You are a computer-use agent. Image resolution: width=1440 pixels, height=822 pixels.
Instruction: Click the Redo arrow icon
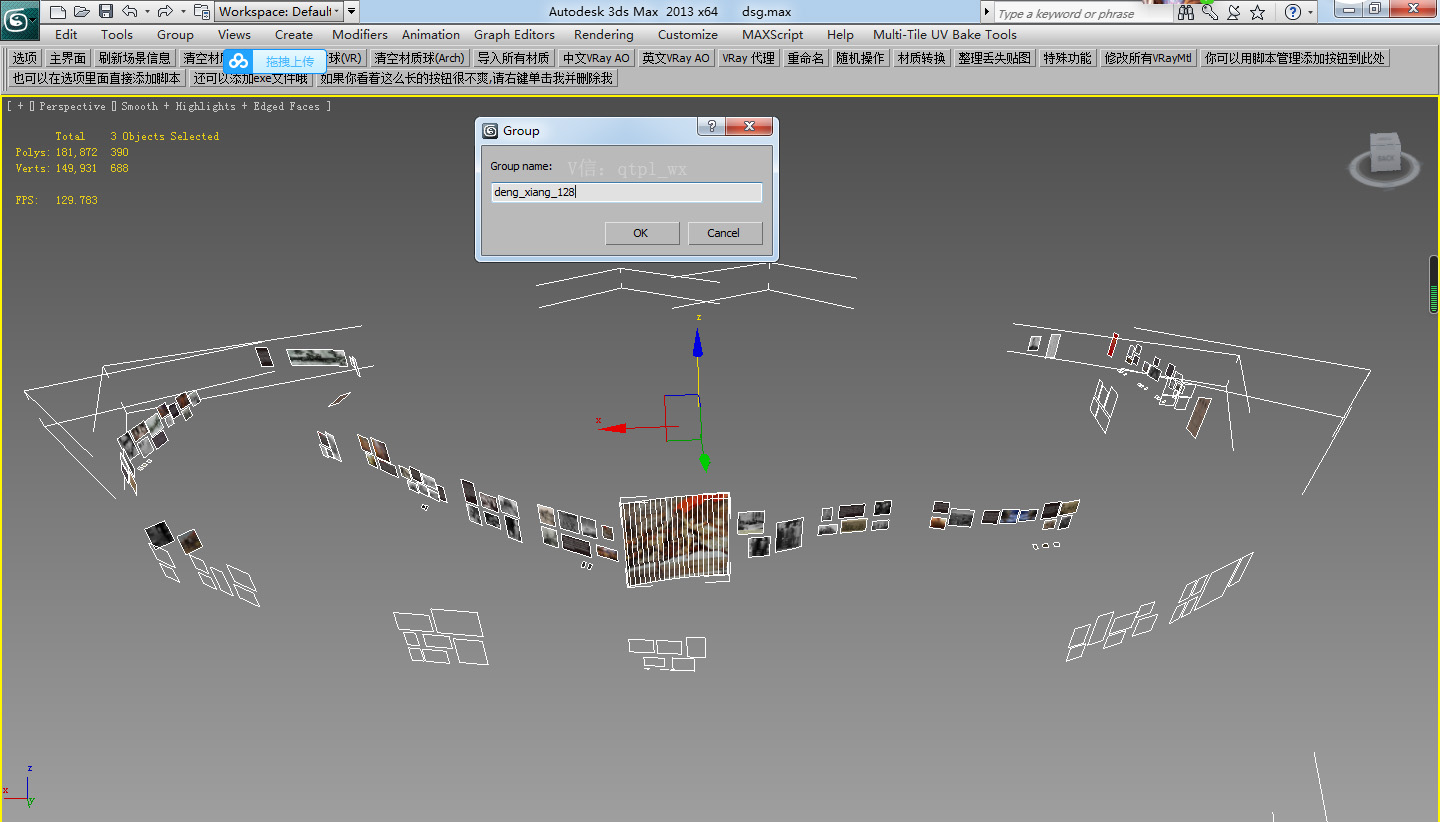coord(165,12)
